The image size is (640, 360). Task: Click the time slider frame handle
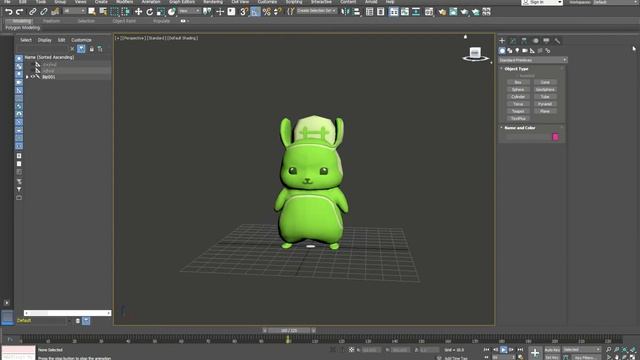(289, 331)
